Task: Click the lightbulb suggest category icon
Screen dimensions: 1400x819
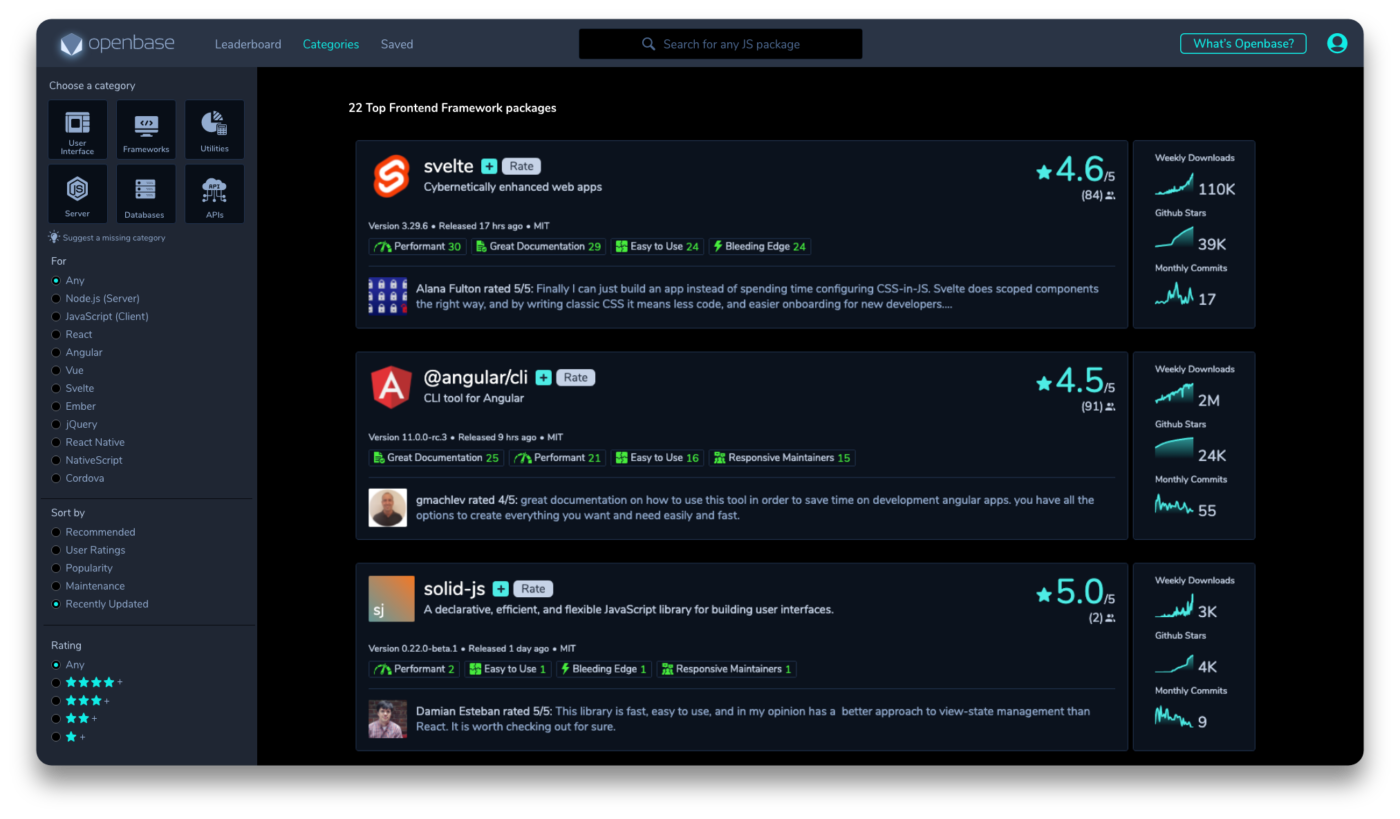Action: click(54, 237)
